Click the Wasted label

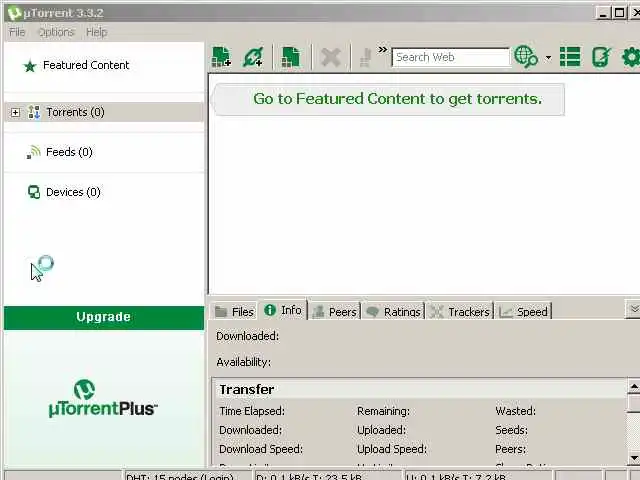[516, 411]
